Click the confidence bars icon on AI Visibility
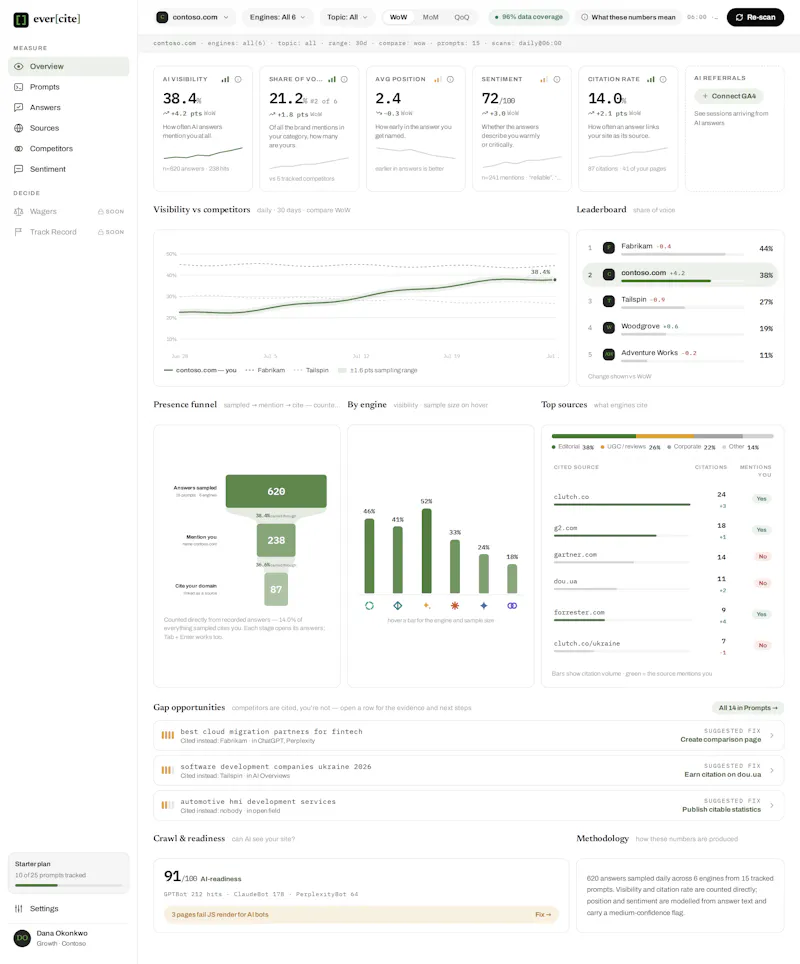Viewport: 800px width, 964px height. (x=225, y=79)
